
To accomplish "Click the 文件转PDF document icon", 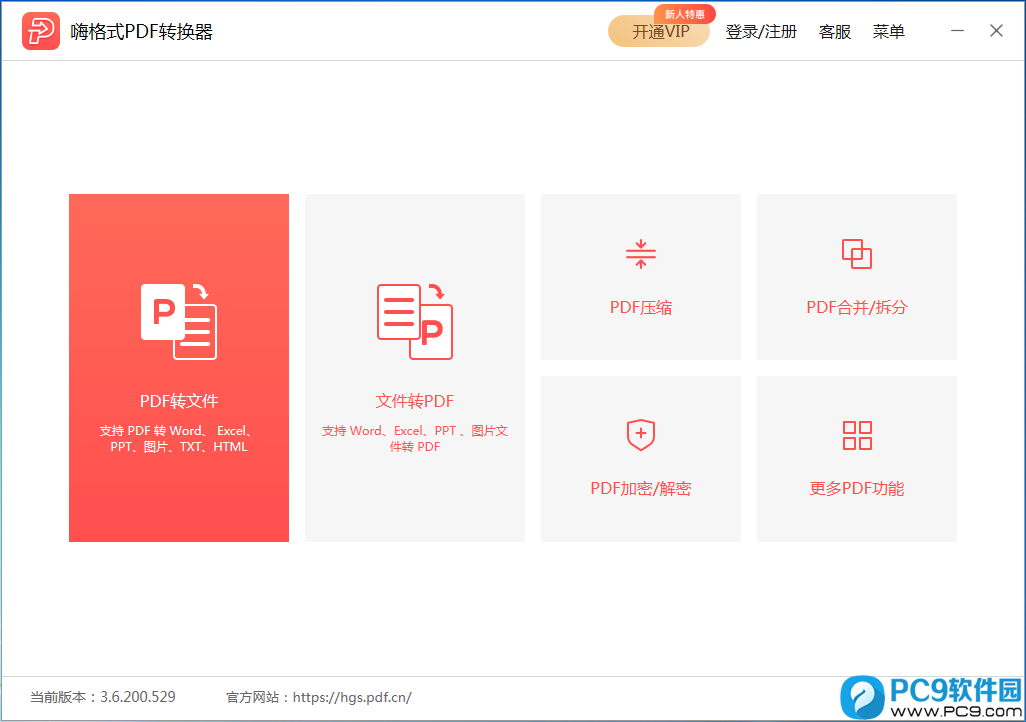I will point(414,321).
